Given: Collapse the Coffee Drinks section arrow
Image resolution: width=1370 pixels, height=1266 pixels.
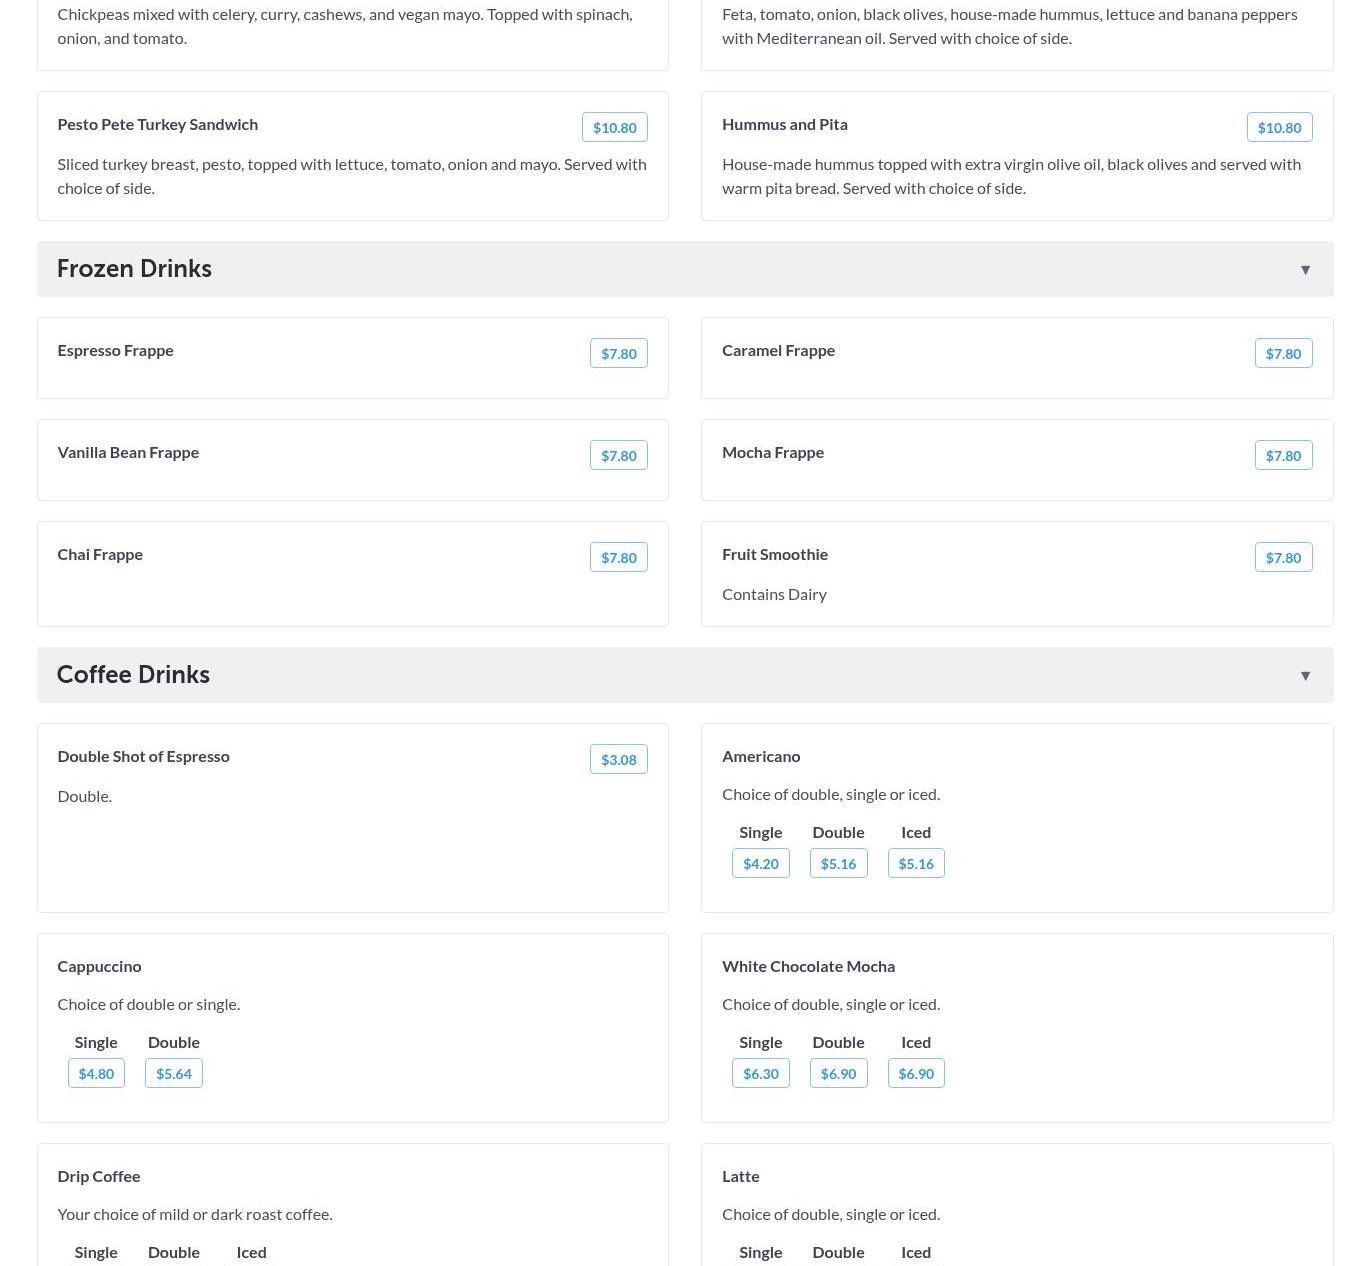Looking at the screenshot, I should point(1305,676).
